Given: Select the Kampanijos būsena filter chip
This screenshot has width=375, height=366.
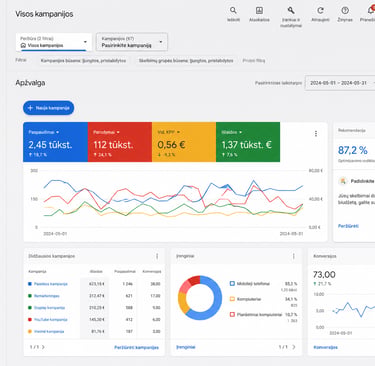Looking at the screenshot, I should pyautogui.click(x=83, y=61).
